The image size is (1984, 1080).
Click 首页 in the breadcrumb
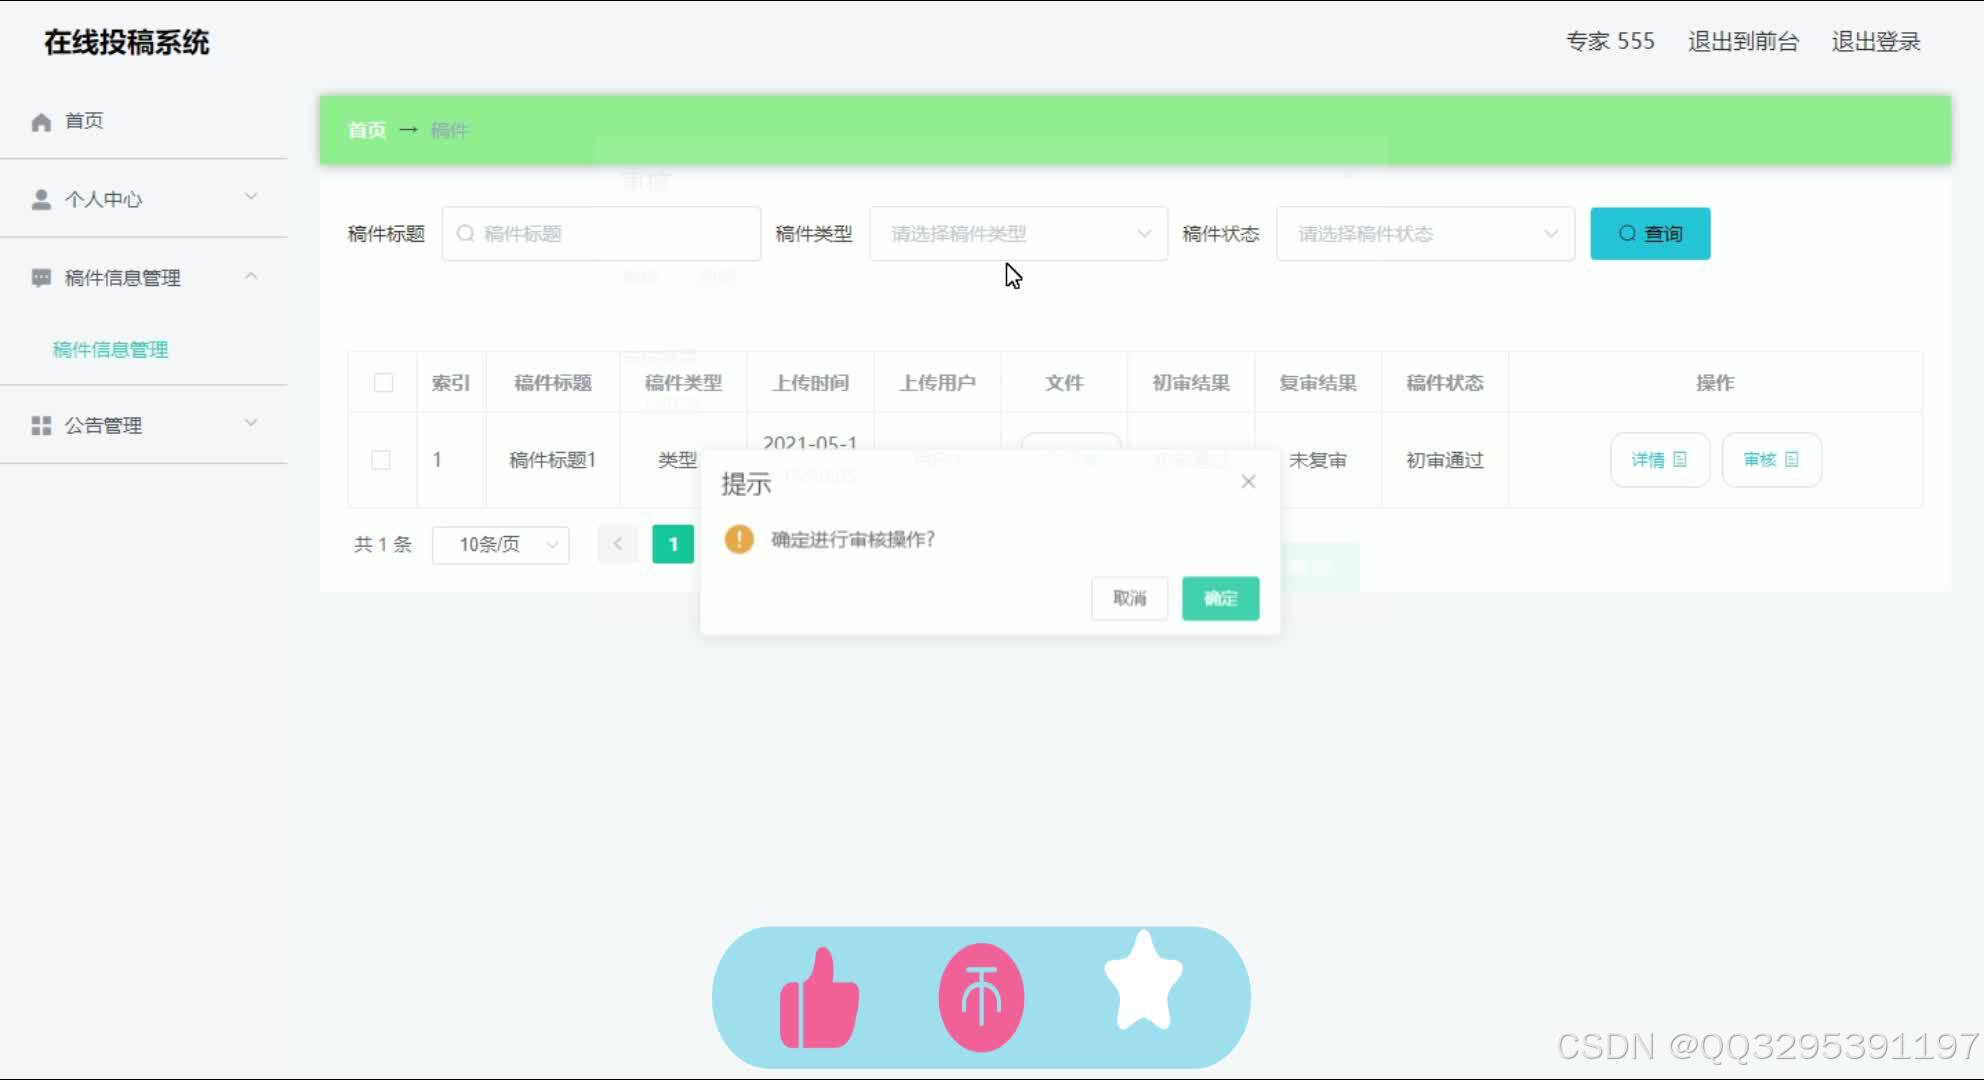pyautogui.click(x=366, y=130)
